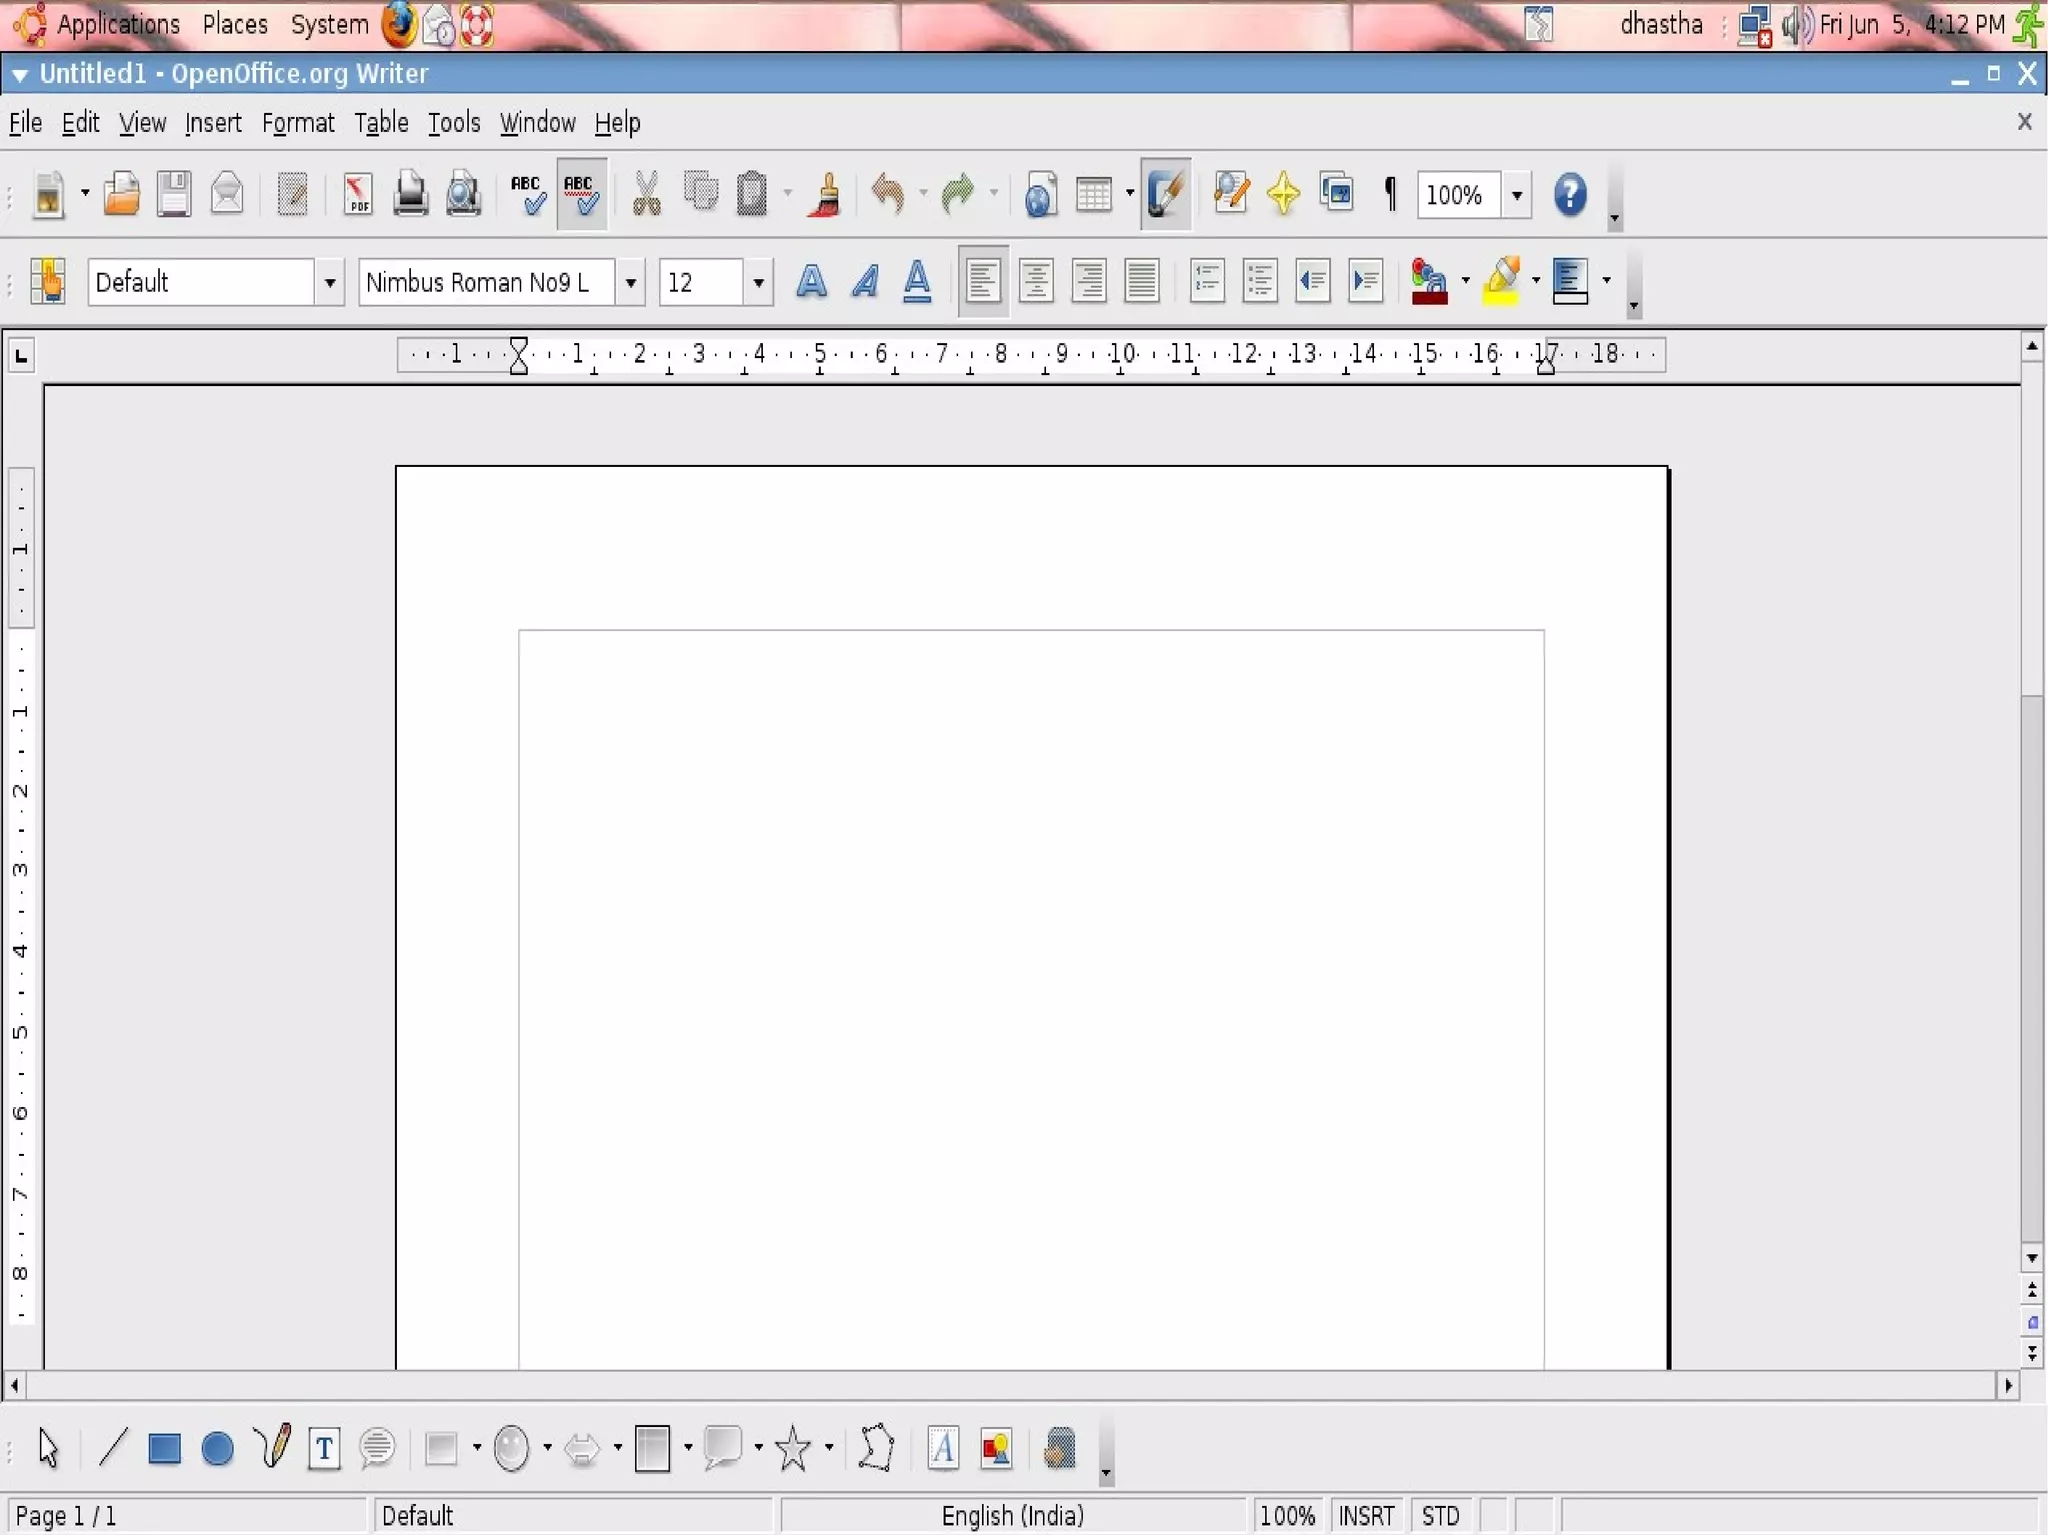This screenshot has width=2048, height=1535.
Task: Insert a Hyperlink
Action: tap(1040, 194)
